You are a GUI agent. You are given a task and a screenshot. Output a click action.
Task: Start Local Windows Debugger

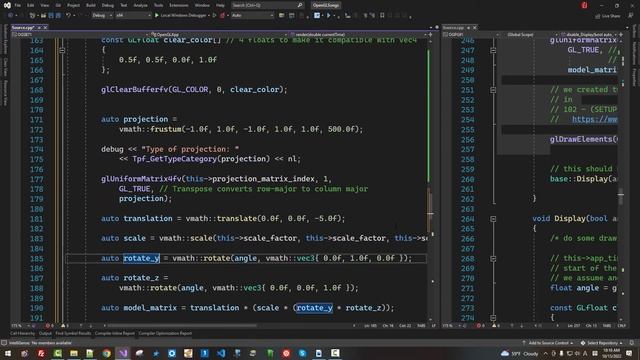tap(182, 16)
